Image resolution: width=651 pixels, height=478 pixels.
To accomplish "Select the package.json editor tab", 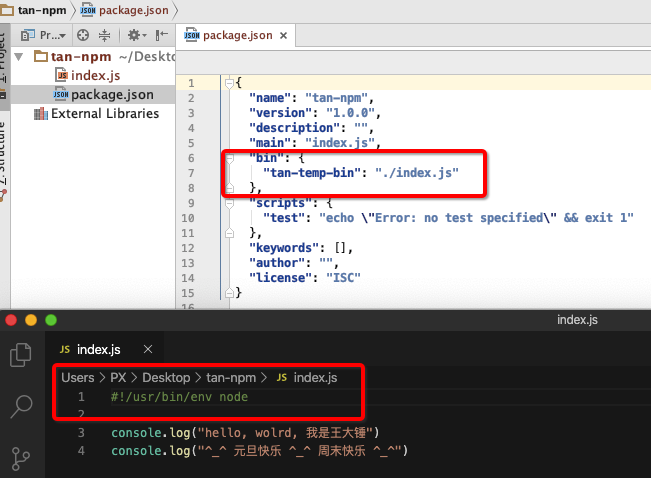I will [236, 35].
